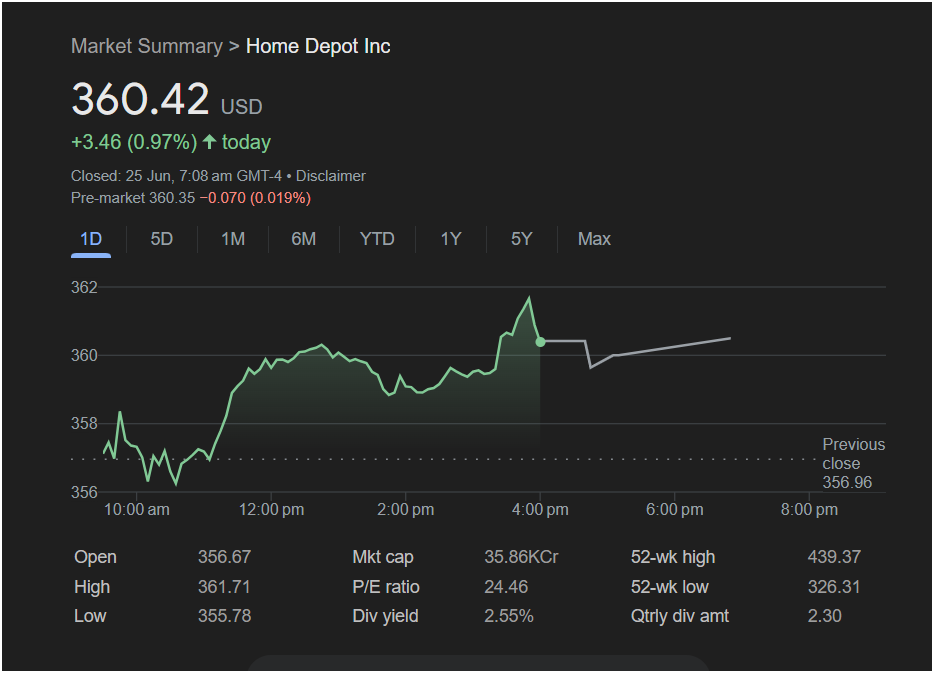The image size is (934, 673).
Task: Click the 4:00 pm axis label
Action: tap(540, 510)
